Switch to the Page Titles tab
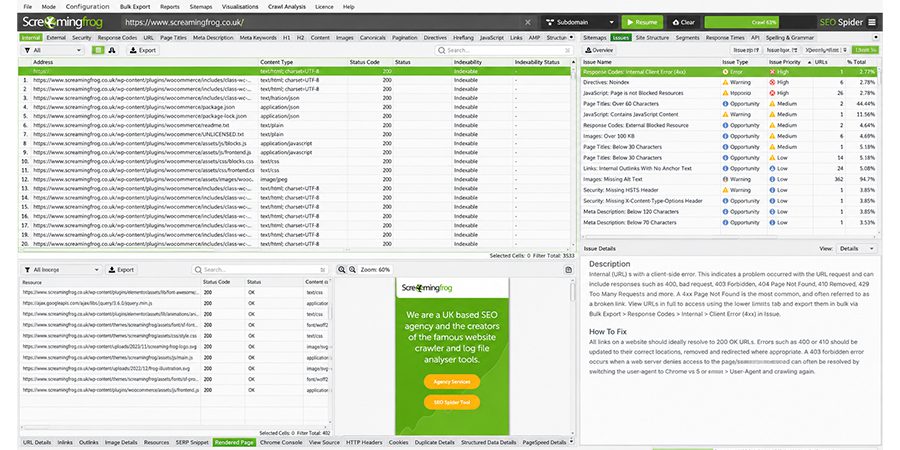900x450 pixels. 173,37
